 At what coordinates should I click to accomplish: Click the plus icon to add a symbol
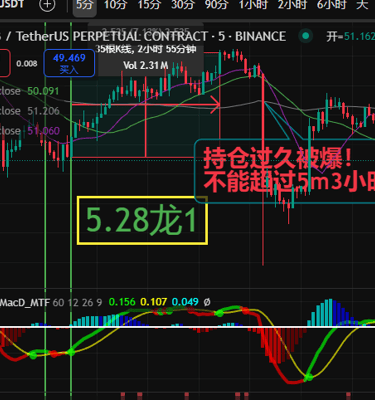coord(47,5)
